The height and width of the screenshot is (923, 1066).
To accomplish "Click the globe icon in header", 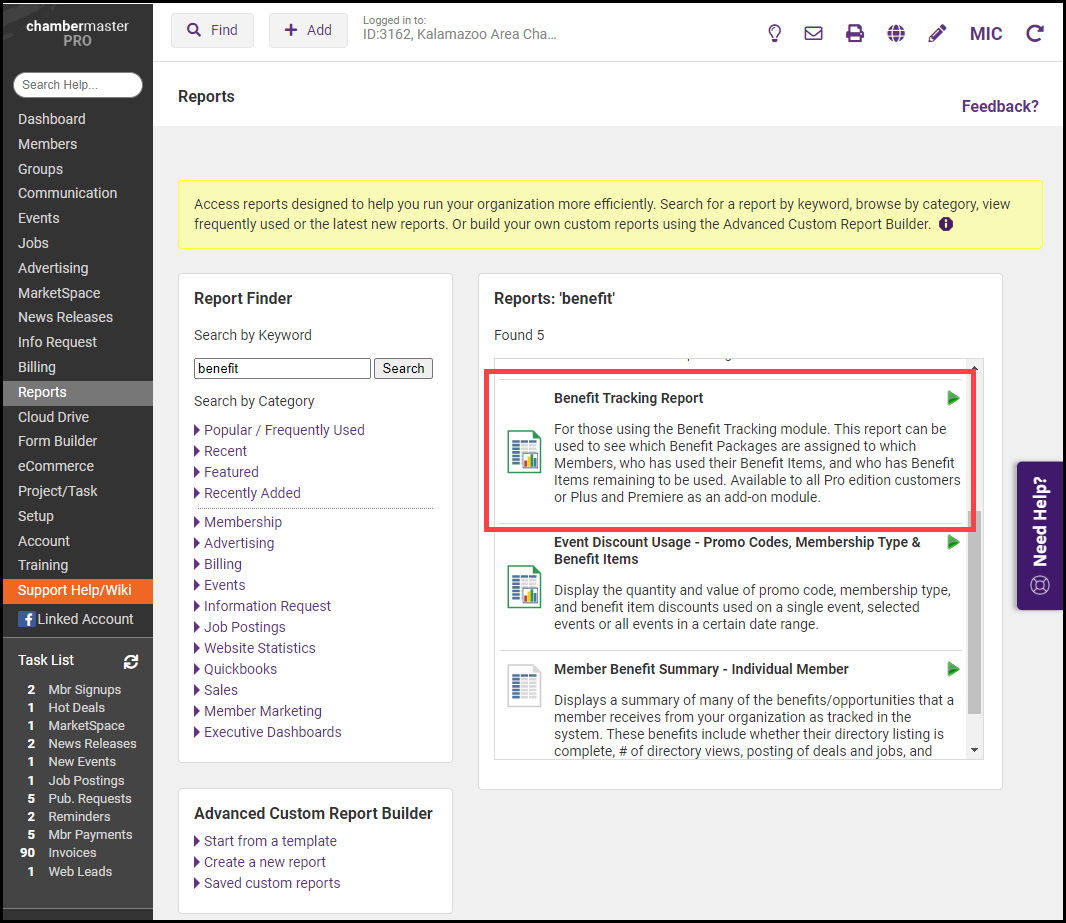I will click(x=896, y=33).
